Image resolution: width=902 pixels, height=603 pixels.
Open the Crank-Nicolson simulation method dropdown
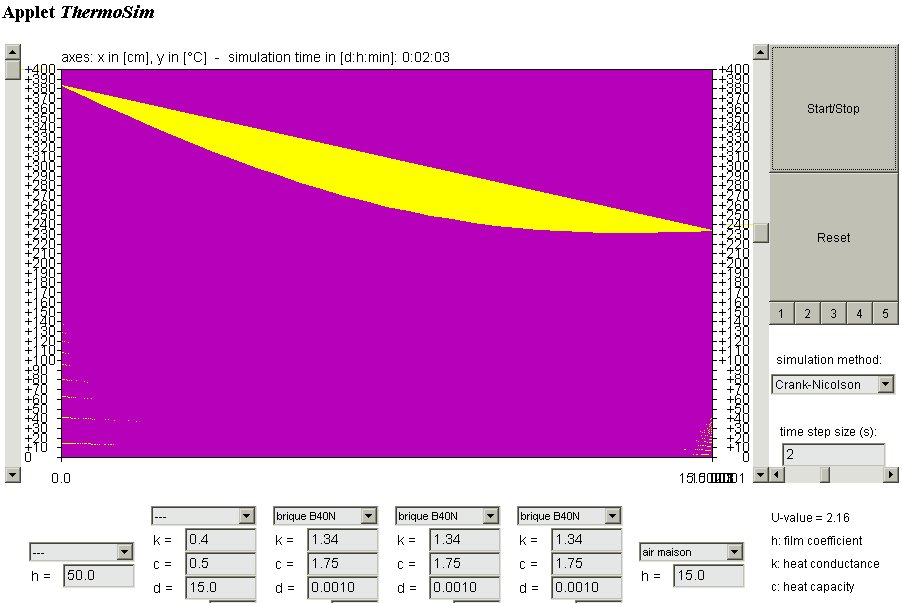click(x=832, y=384)
